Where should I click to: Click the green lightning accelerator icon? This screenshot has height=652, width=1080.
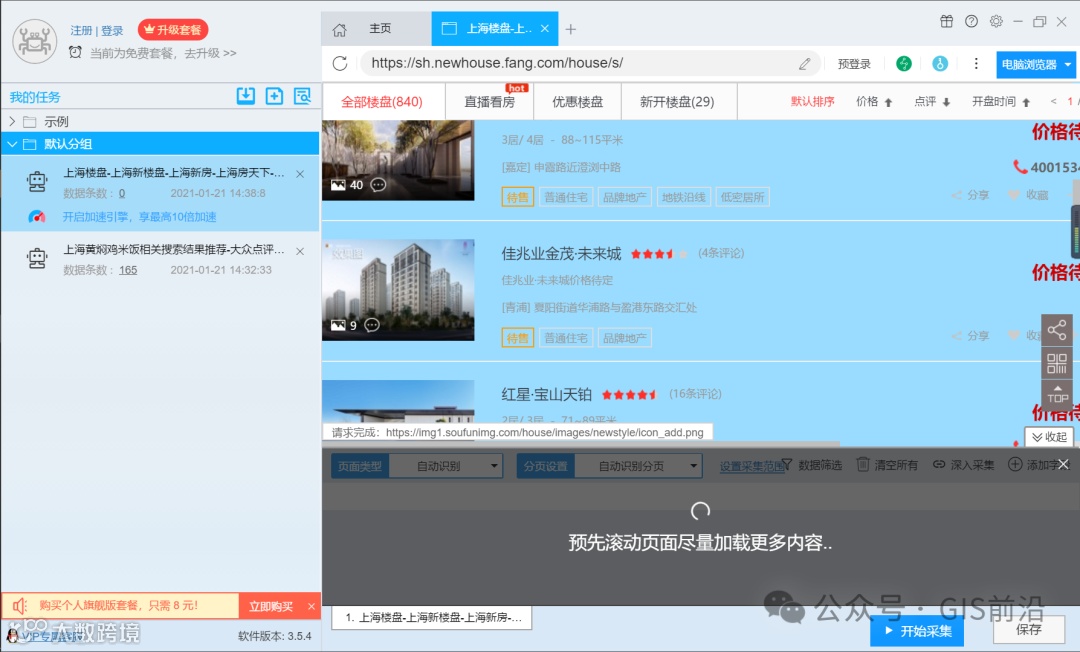point(904,64)
